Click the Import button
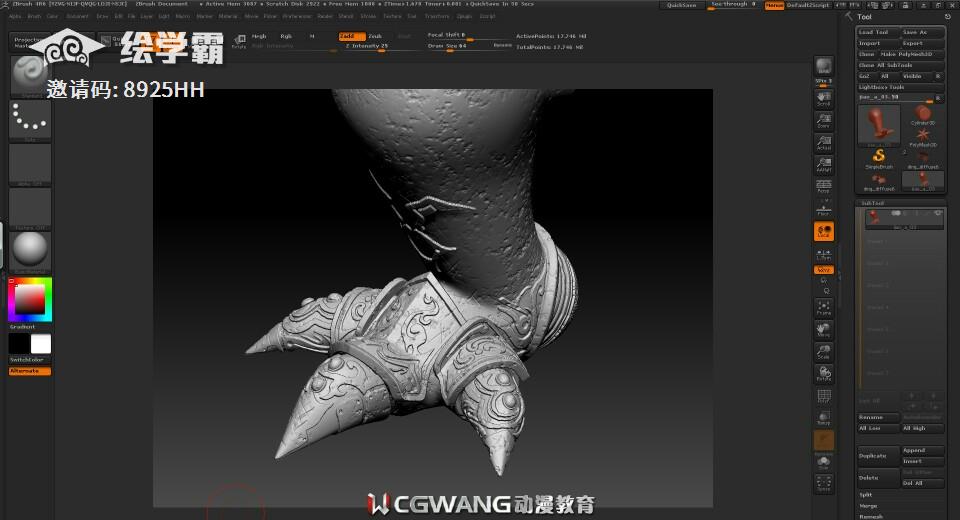Viewport: 960px width, 520px height. (877, 43)
